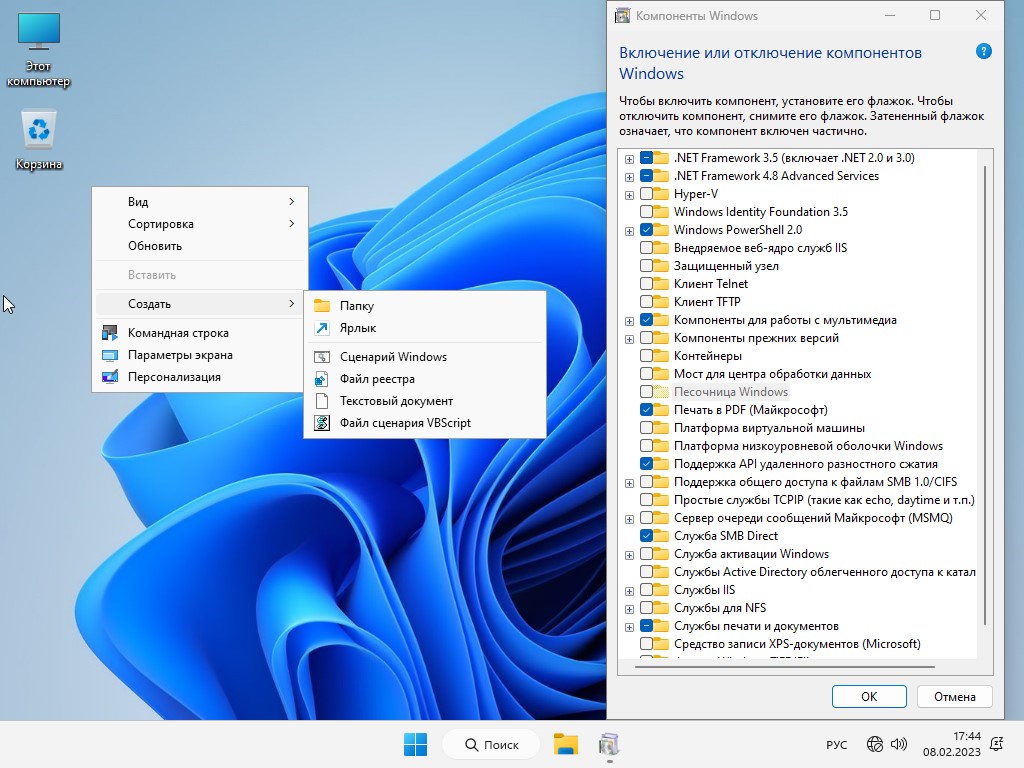Expand the 'Windows PowerShell 2.0' node
Image resolution: width=1024 pixels, height=768 pixels.
click(630, 231)
